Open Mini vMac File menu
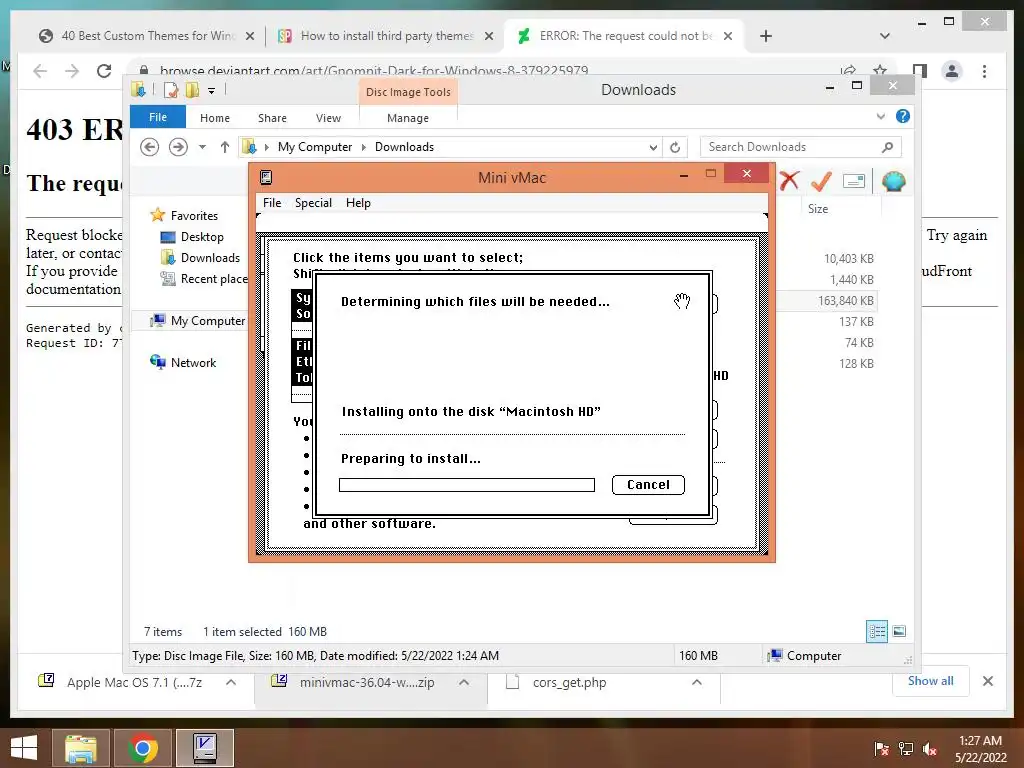The image size is (1024, 768). 272,202
